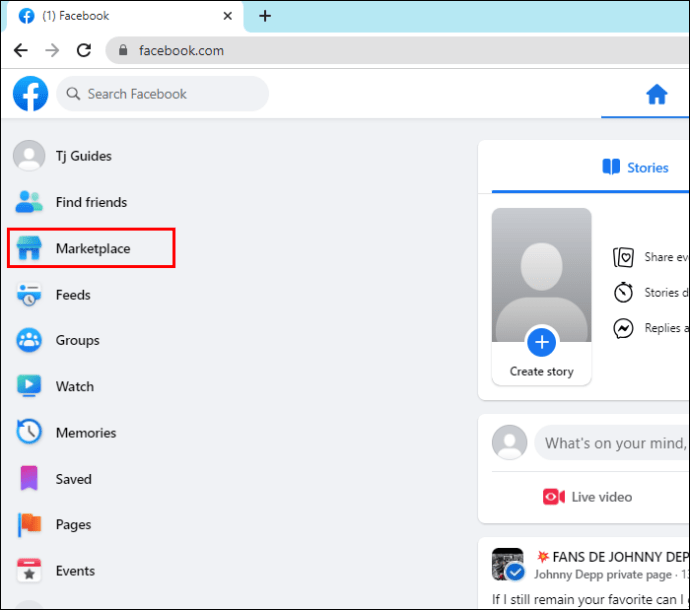The width and height of the screenshot is (690, 610).
Task: Open Events in the sidebar
Action: tap(75, 571)
